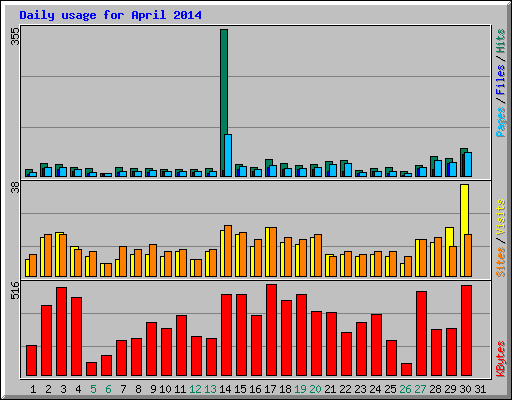
Task: Click the 516 axis maximum label
Action: 15,290
